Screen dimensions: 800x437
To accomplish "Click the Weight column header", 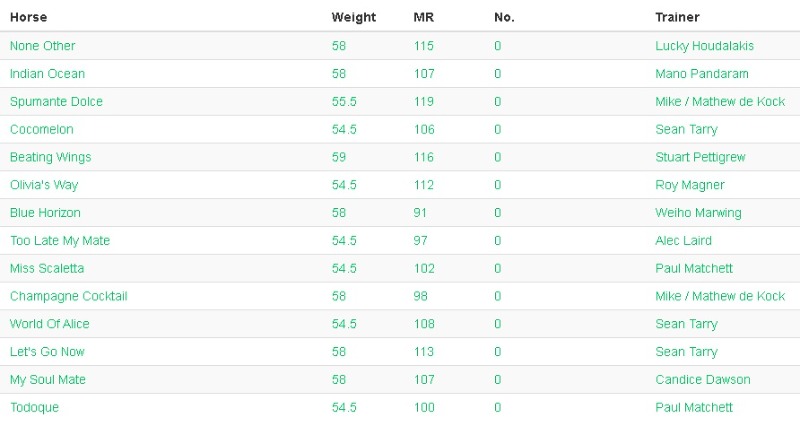I will 354,17.
